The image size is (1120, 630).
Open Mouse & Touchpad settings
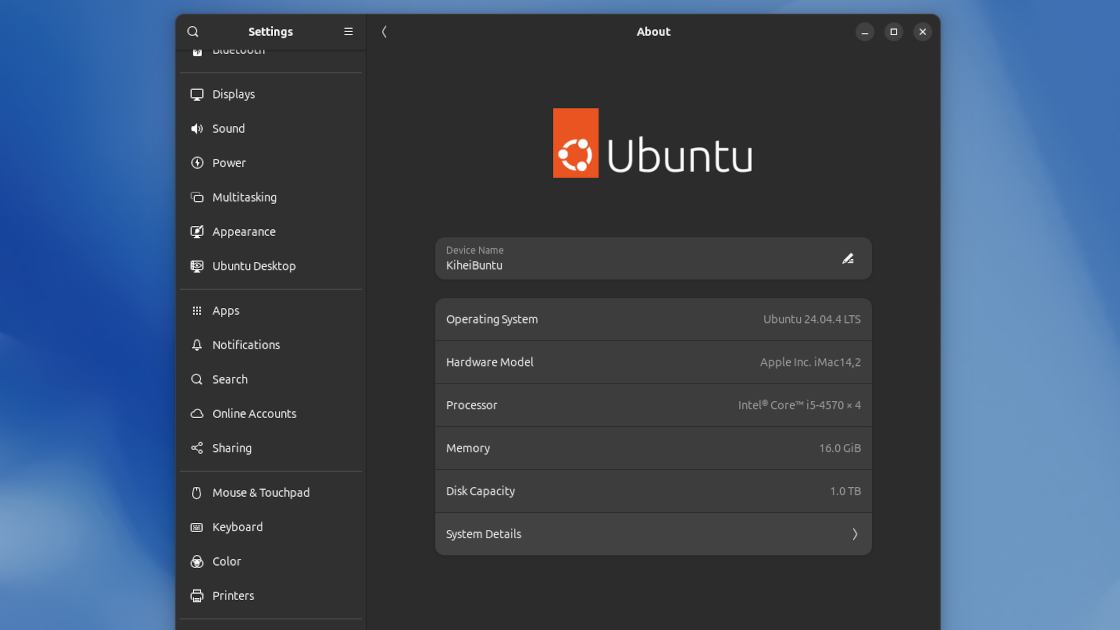[x=262, y=492]
